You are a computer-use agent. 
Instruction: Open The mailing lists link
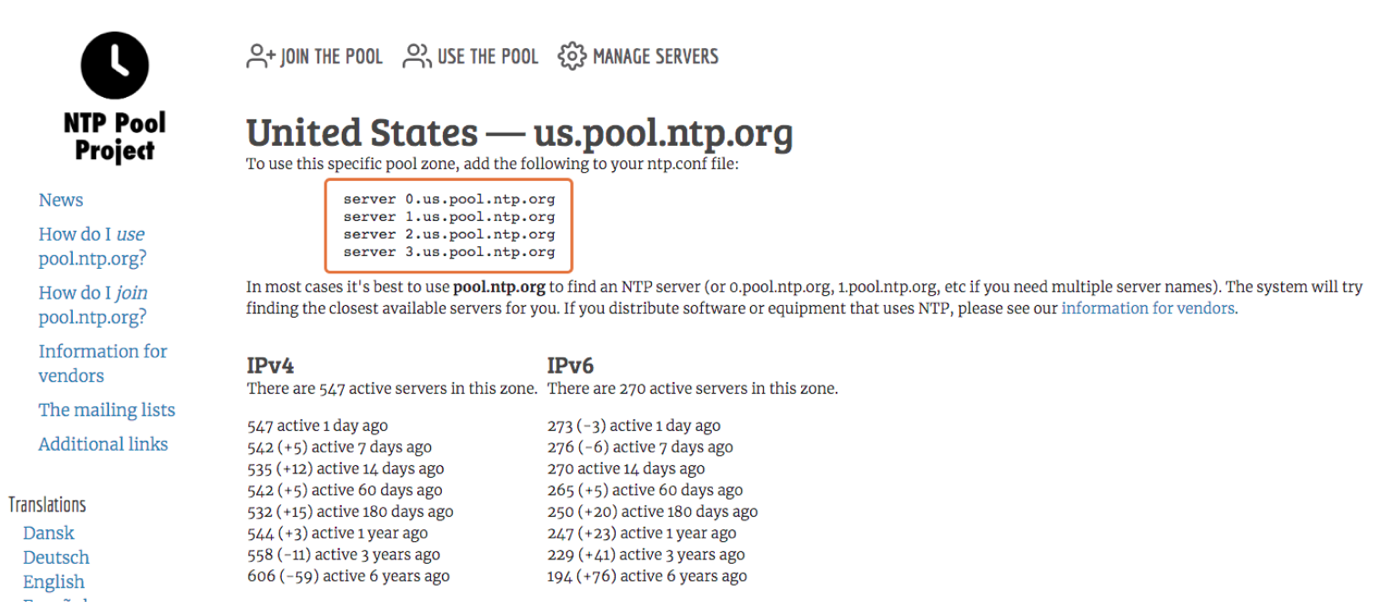pos(107,410)
